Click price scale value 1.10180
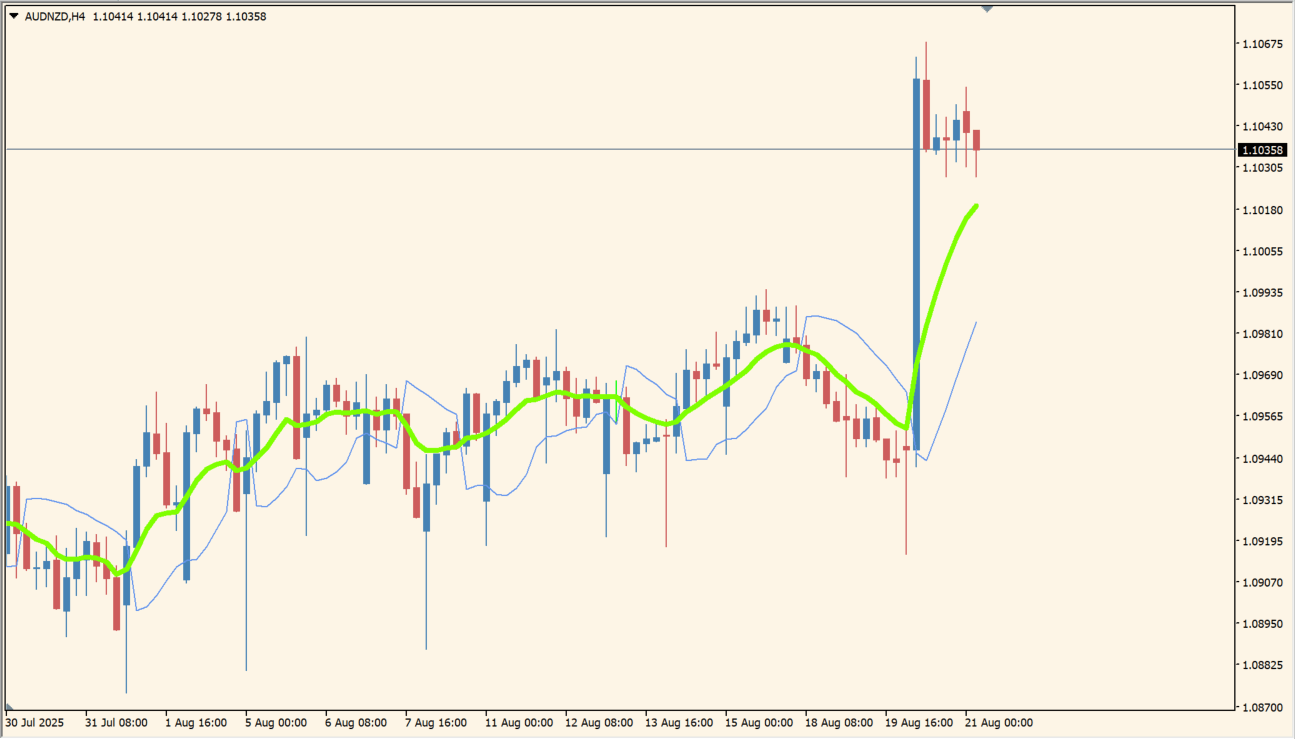The height and width of the screenshot is (739, 1295). coord(1262,210)
